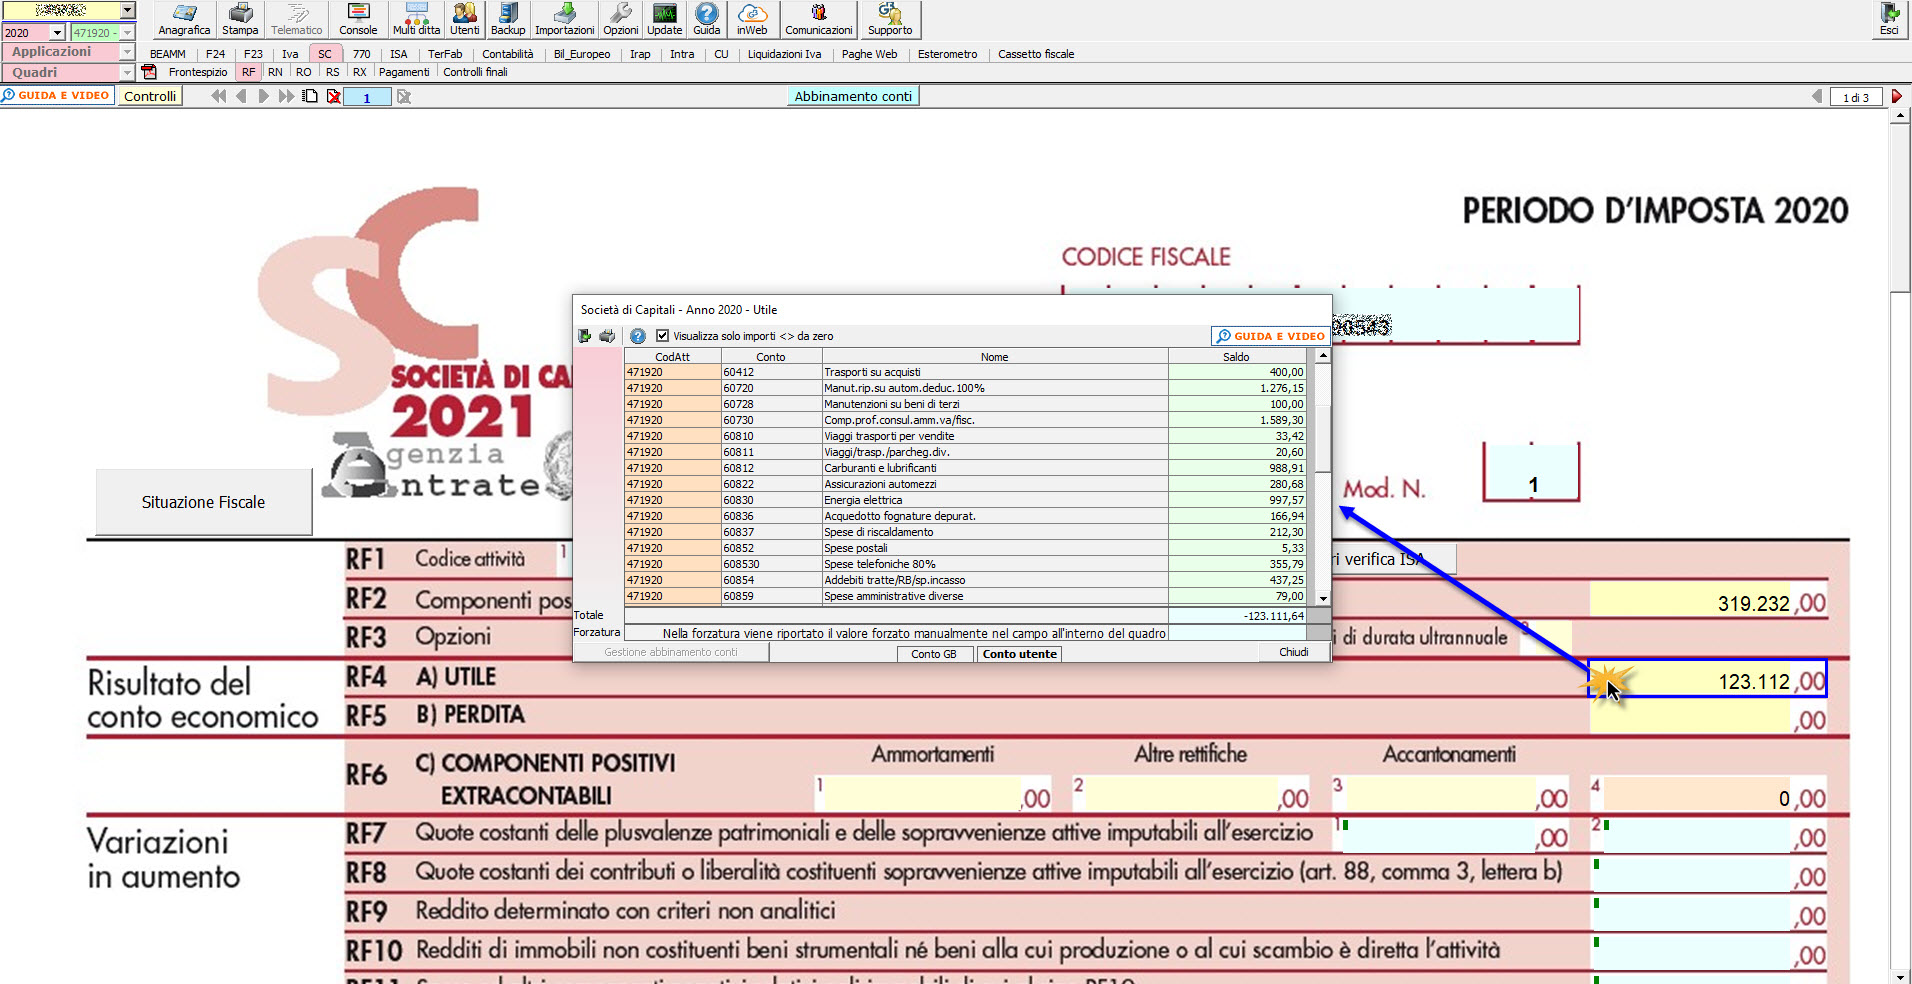This screenshot has height=984, width=1912.
Task: Click the Conto utente button
Action: 1019,654
